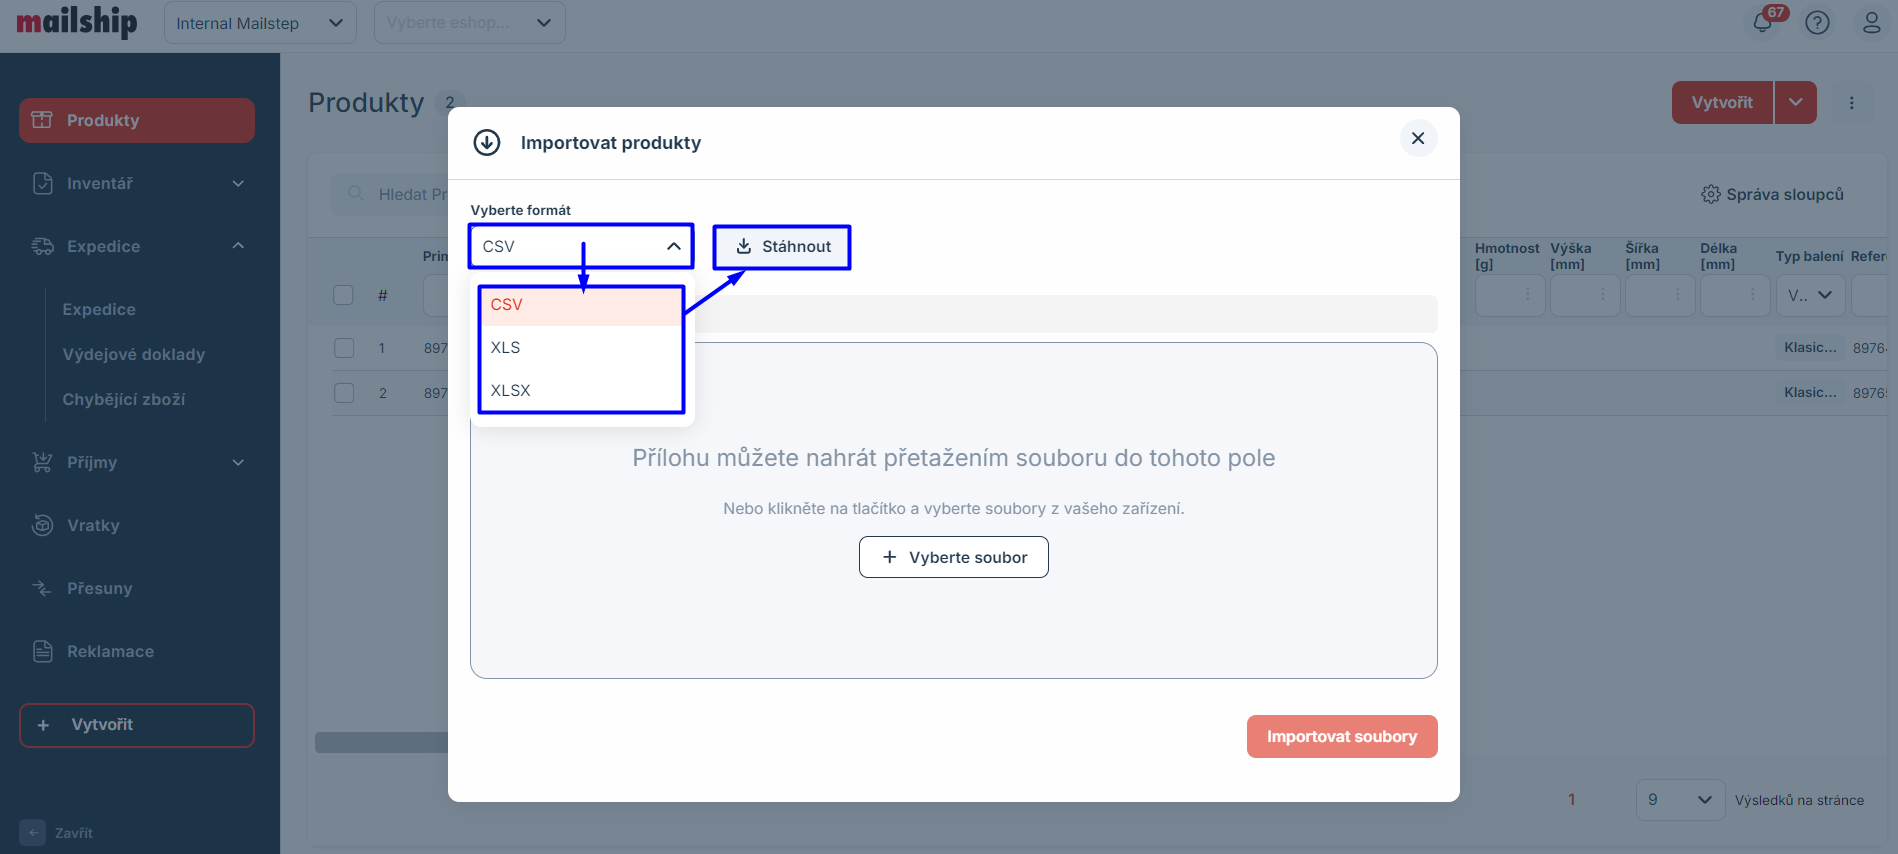Image resolution: width=1898 pixels, height=854 pixels.
Task: Click the three-dot more options icon
Action: [x=1851, y=103]
